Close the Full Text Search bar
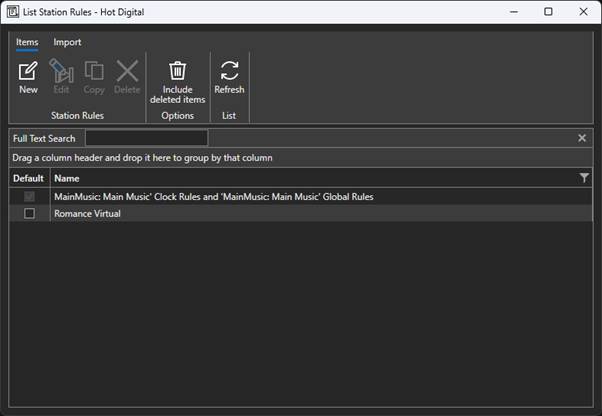Image resolution: width=602 pixels, height=416 pixels. tap(582, 138)
